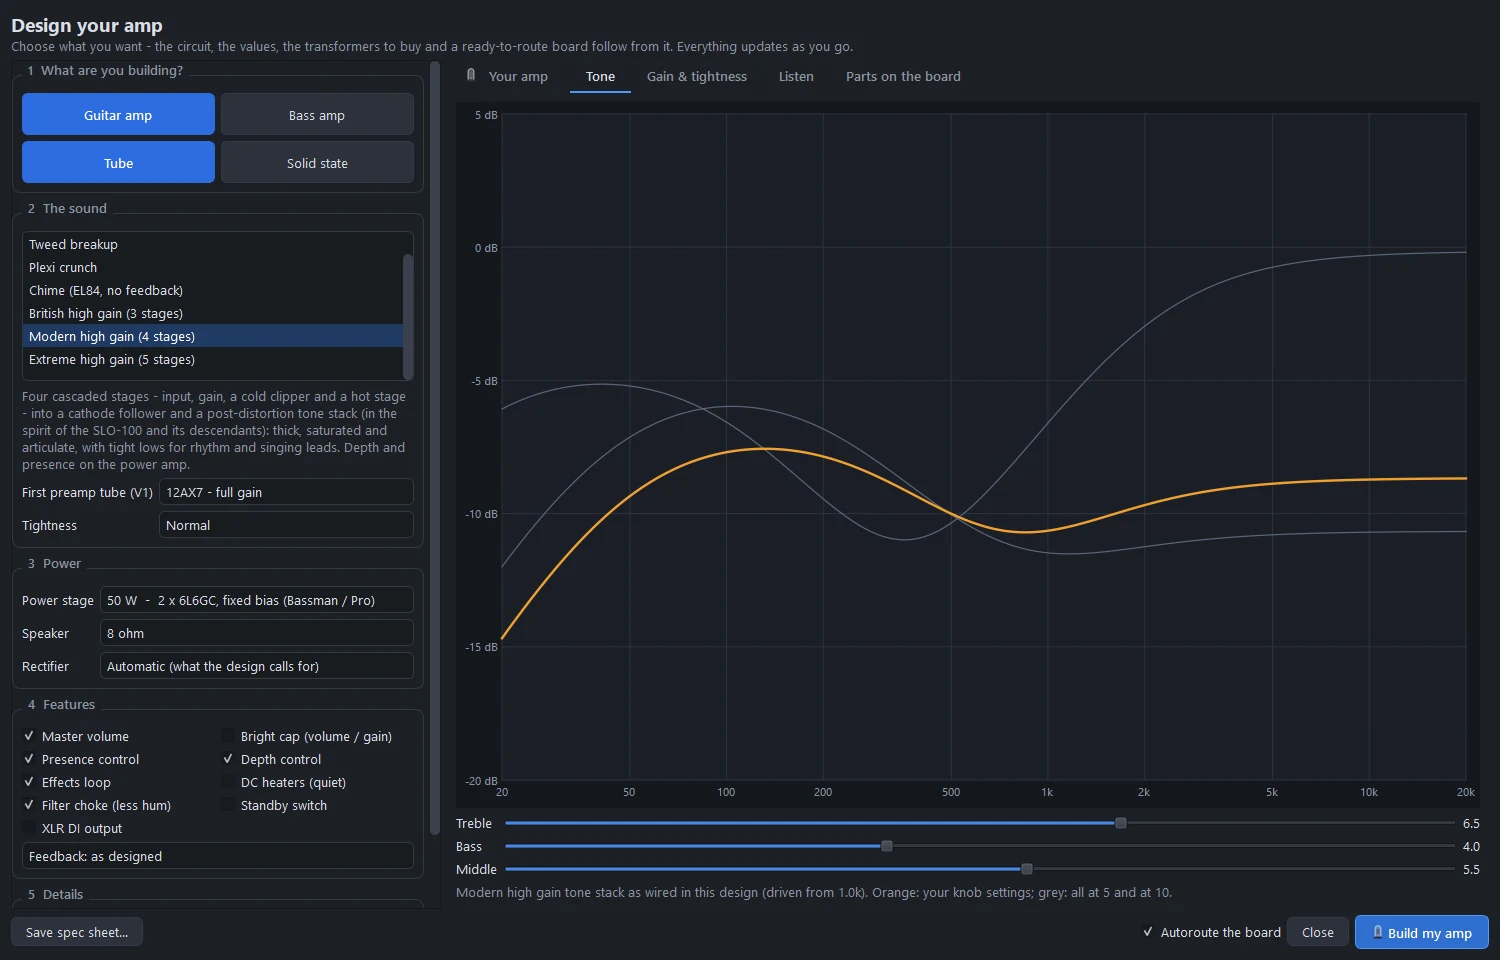Switch to the Listen tab
This screenshot has height=960, width=1500.
pos(796,76)
